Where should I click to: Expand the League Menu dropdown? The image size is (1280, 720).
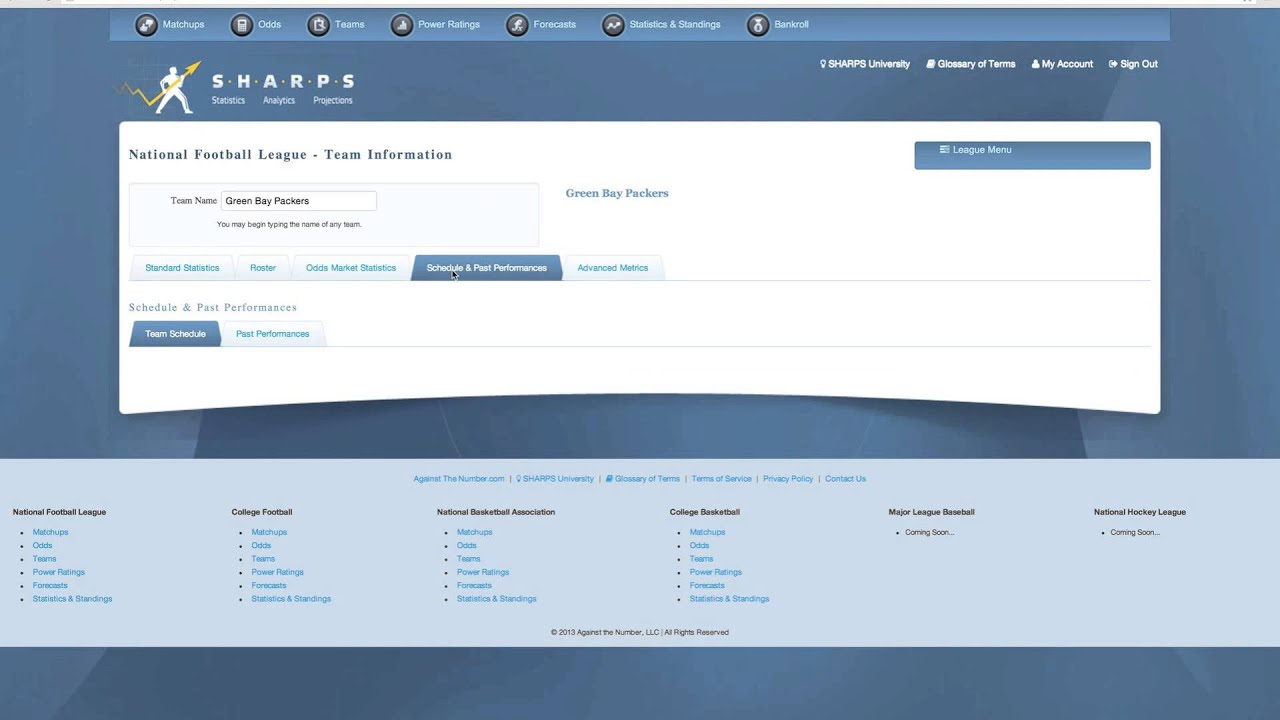point(1032,155)
